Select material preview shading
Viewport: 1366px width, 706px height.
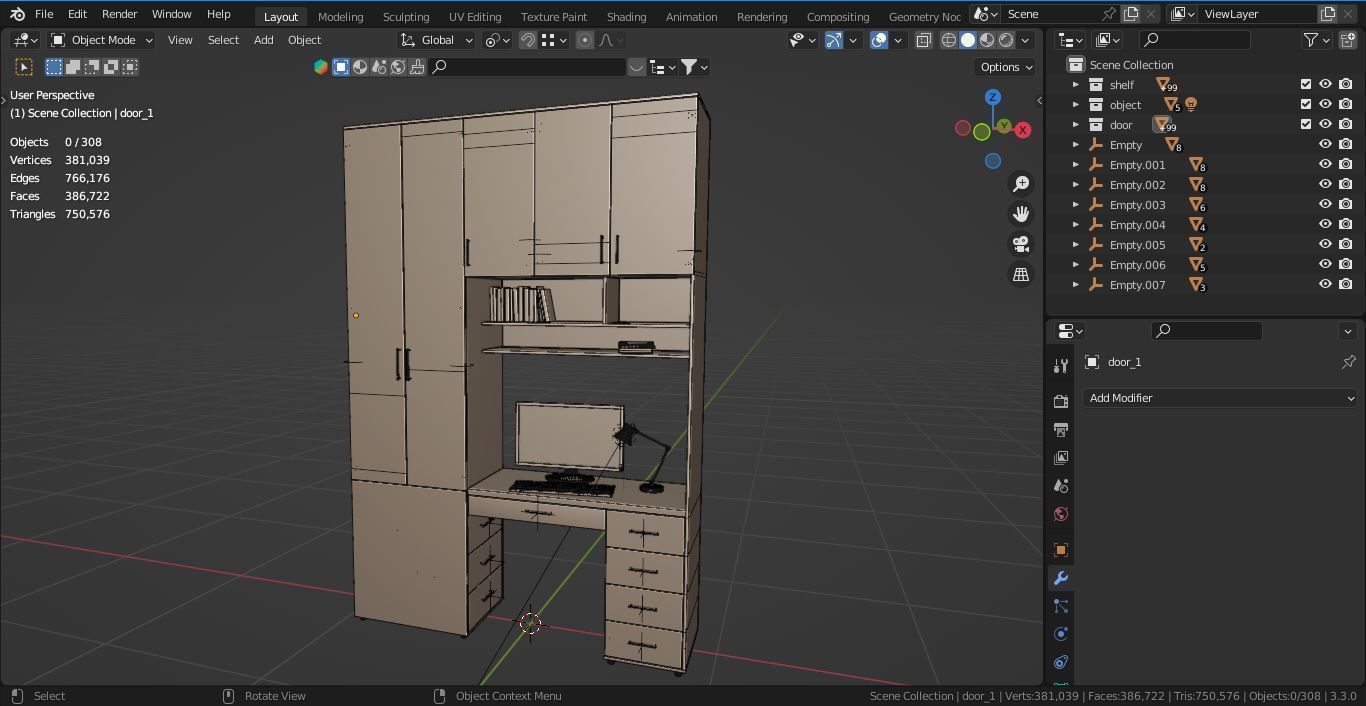[x=987, y=40]
